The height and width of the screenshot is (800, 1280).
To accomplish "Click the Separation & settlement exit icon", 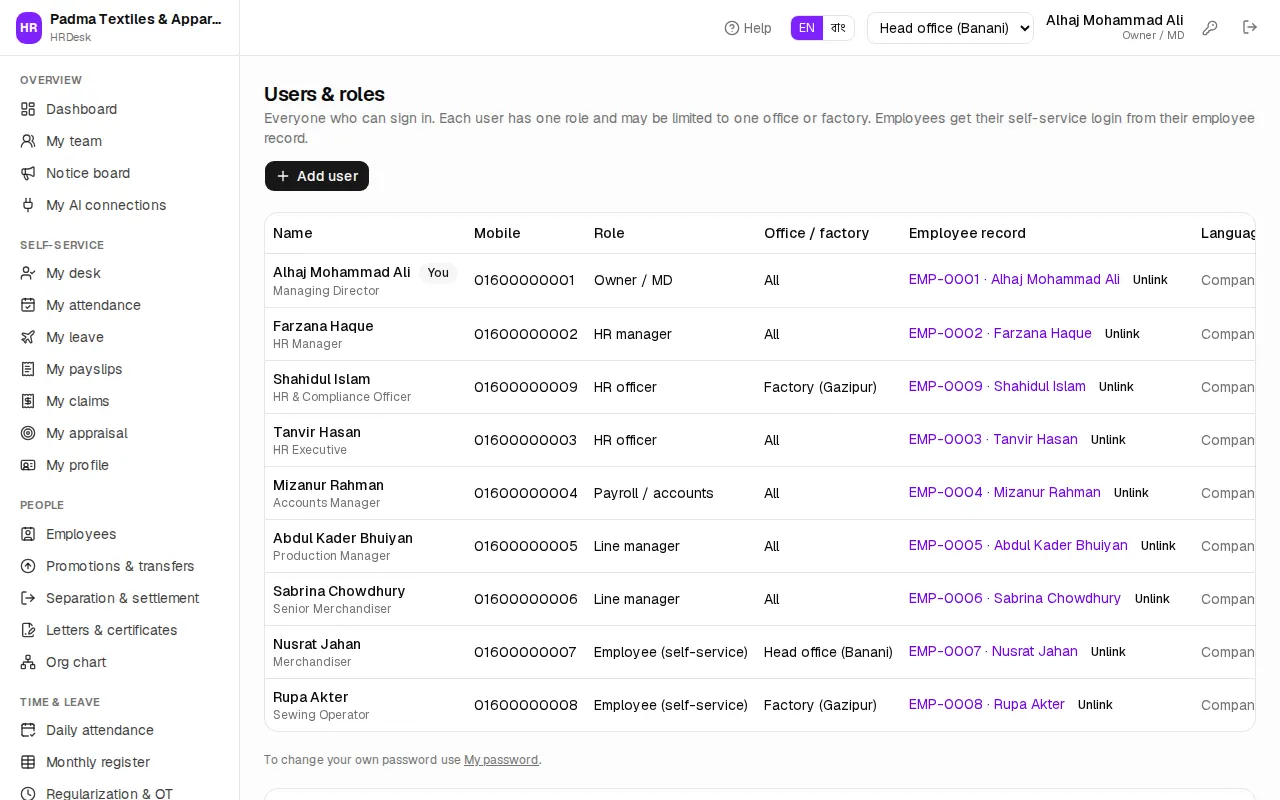I will [28, 598].
